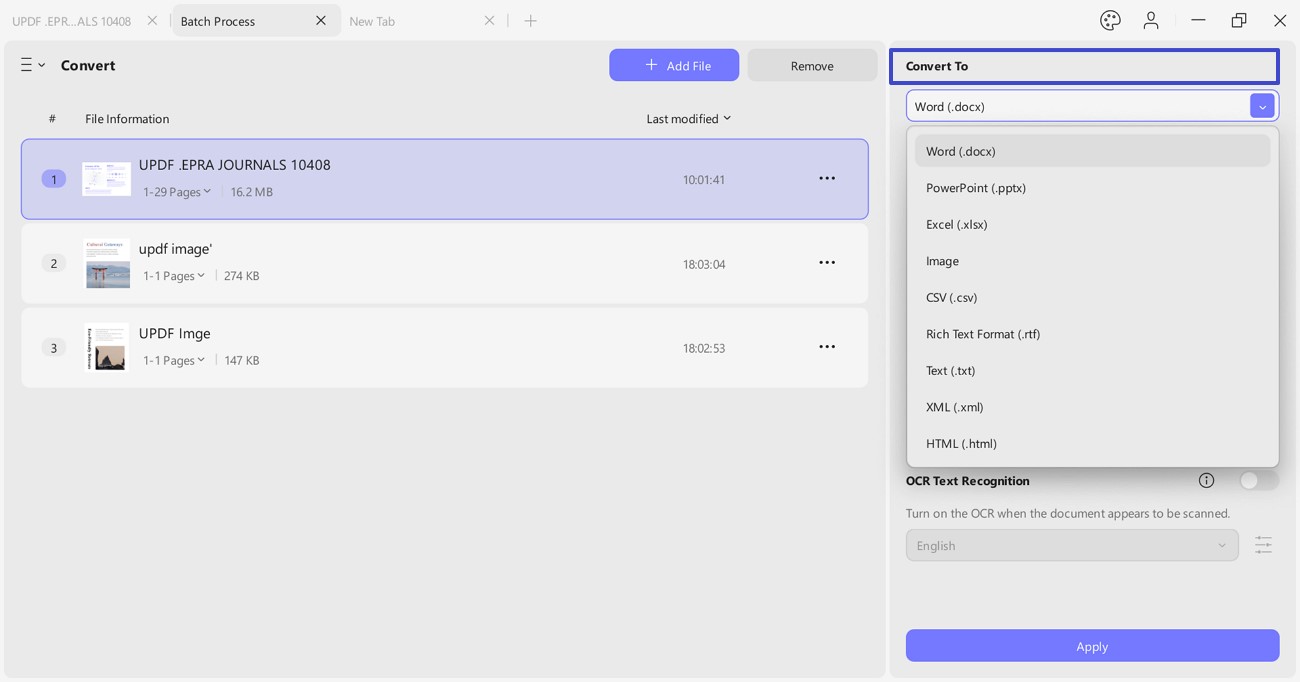Open more options for updf image' file
The width and height of the screenshot is (1300, 682).
(827, 263)
